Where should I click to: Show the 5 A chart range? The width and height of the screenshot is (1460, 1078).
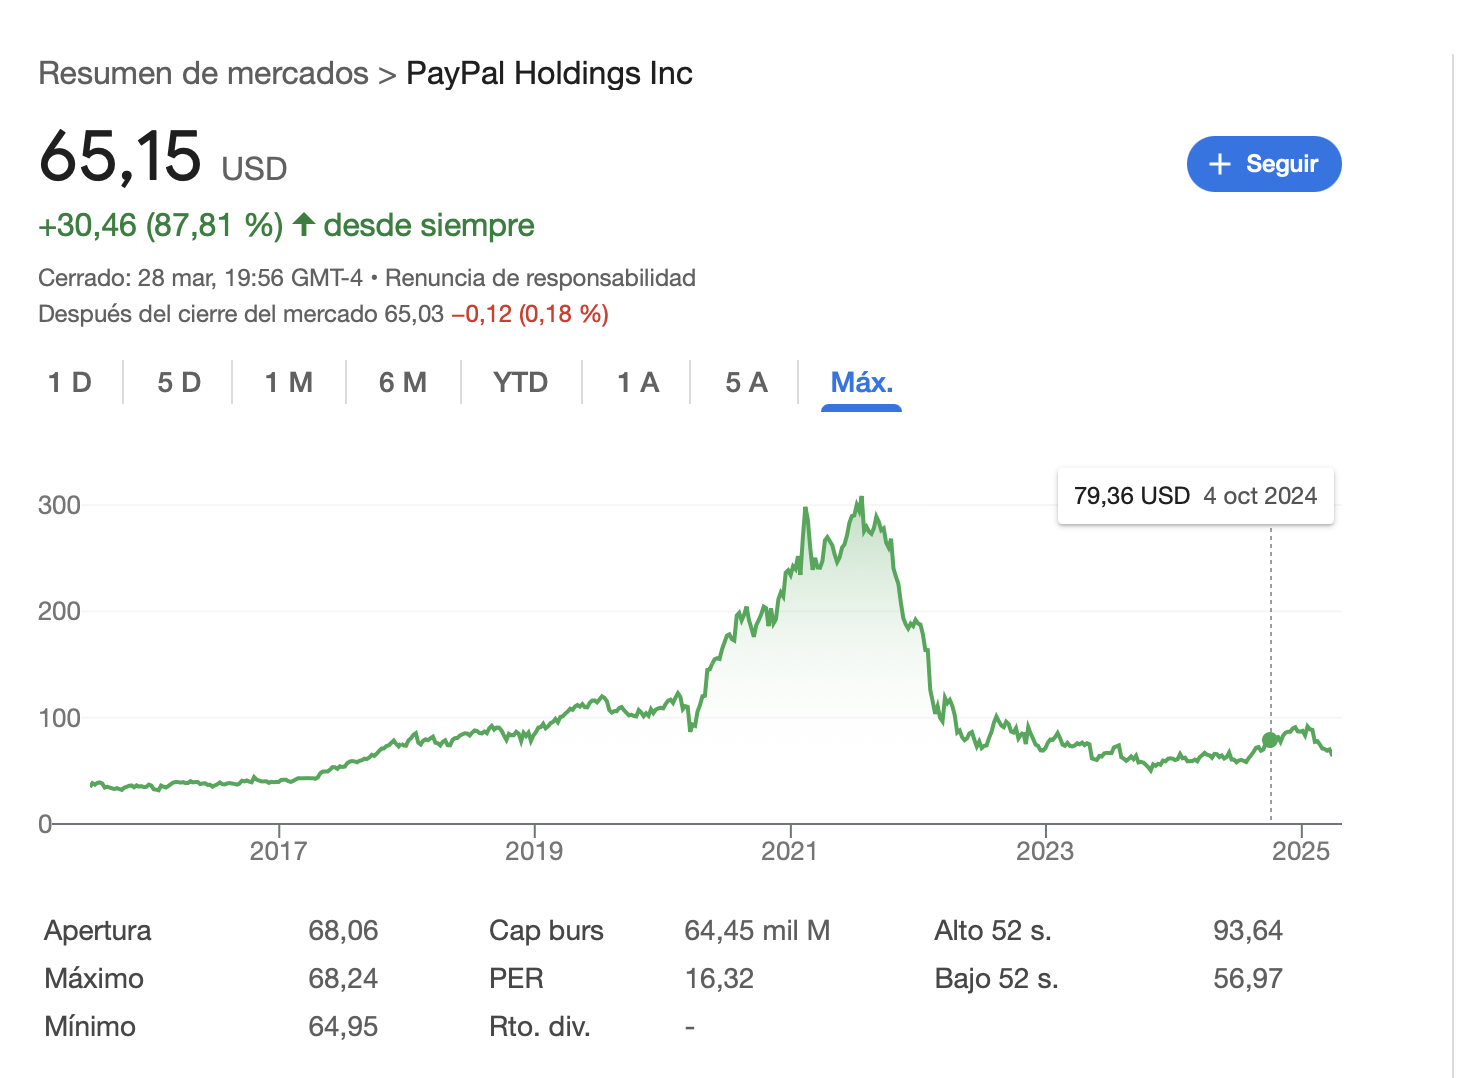(x=746, y=382)
